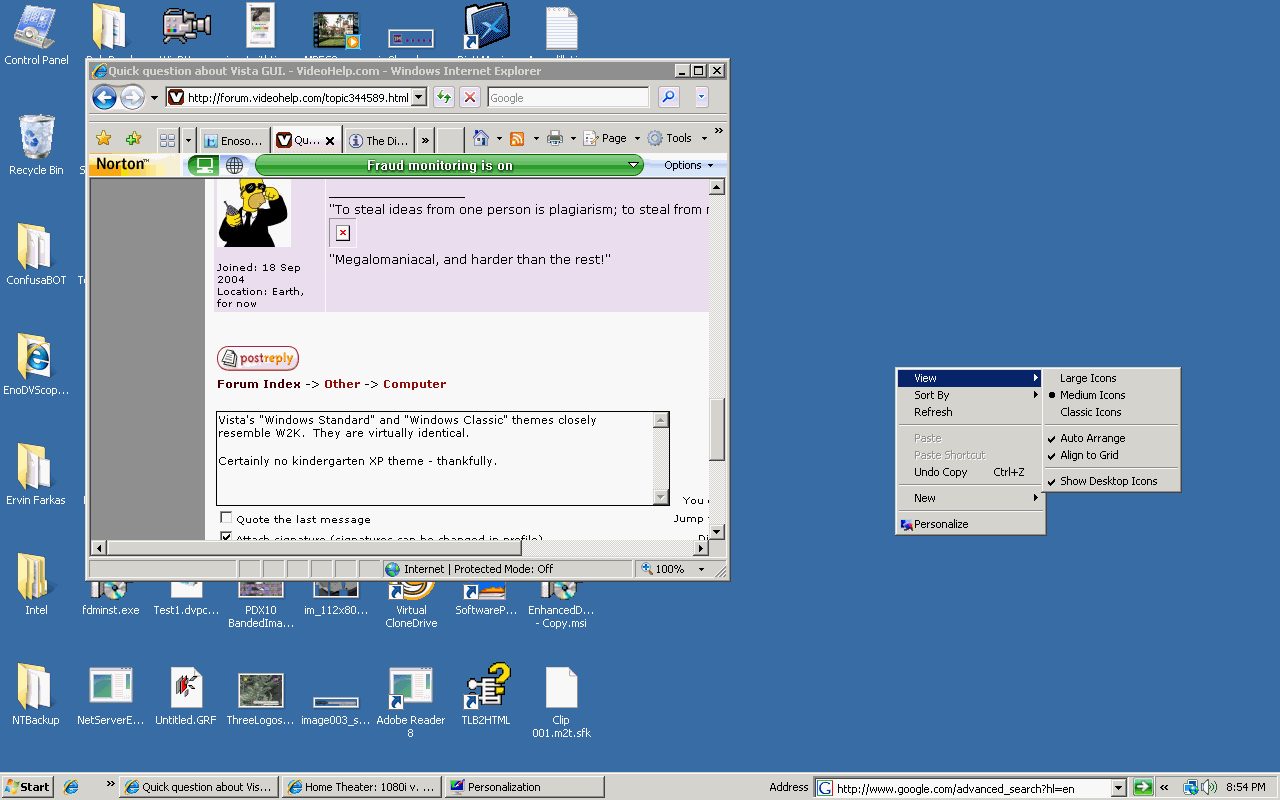The image size is (1280, 800).
Task: Follow Computer breadcrumb link
Action: (x=415, y=384)
